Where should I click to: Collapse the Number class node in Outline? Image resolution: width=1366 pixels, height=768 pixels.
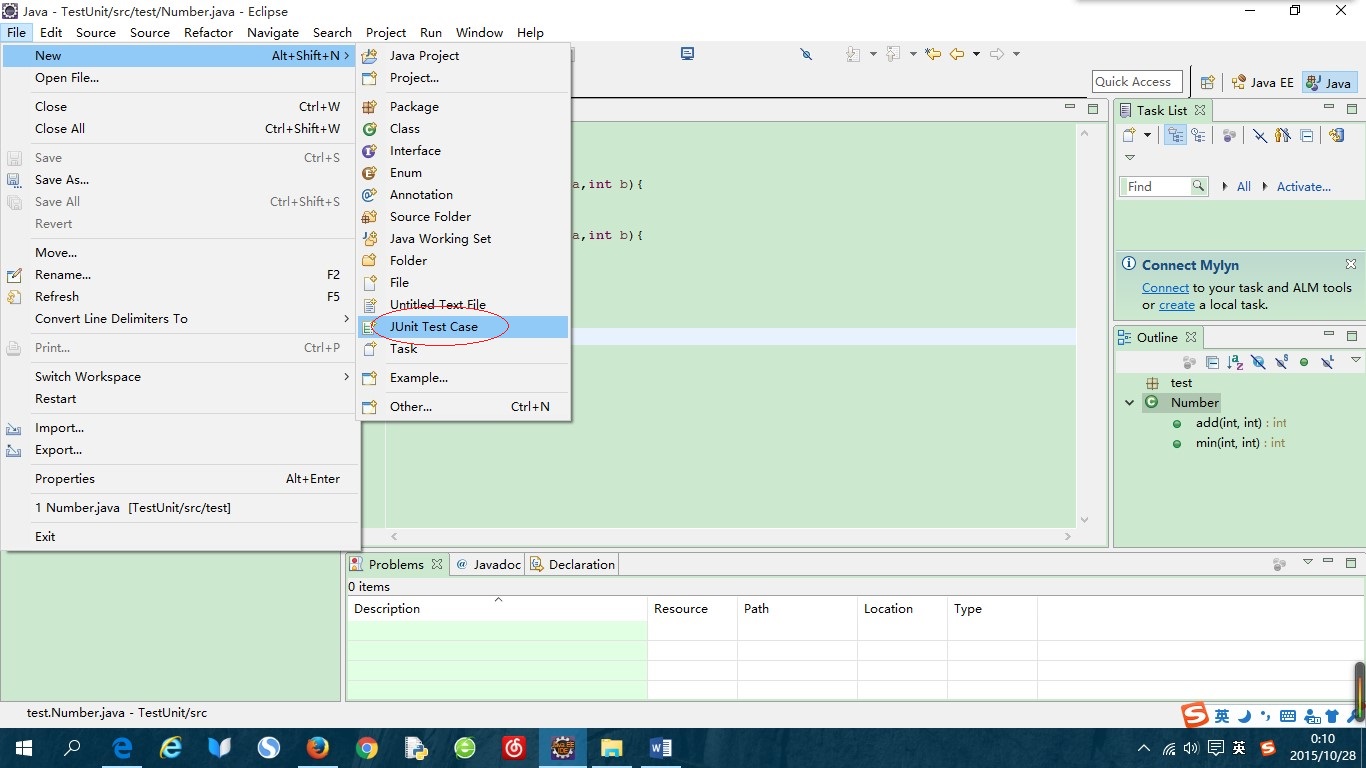(x=1130, y=403)
